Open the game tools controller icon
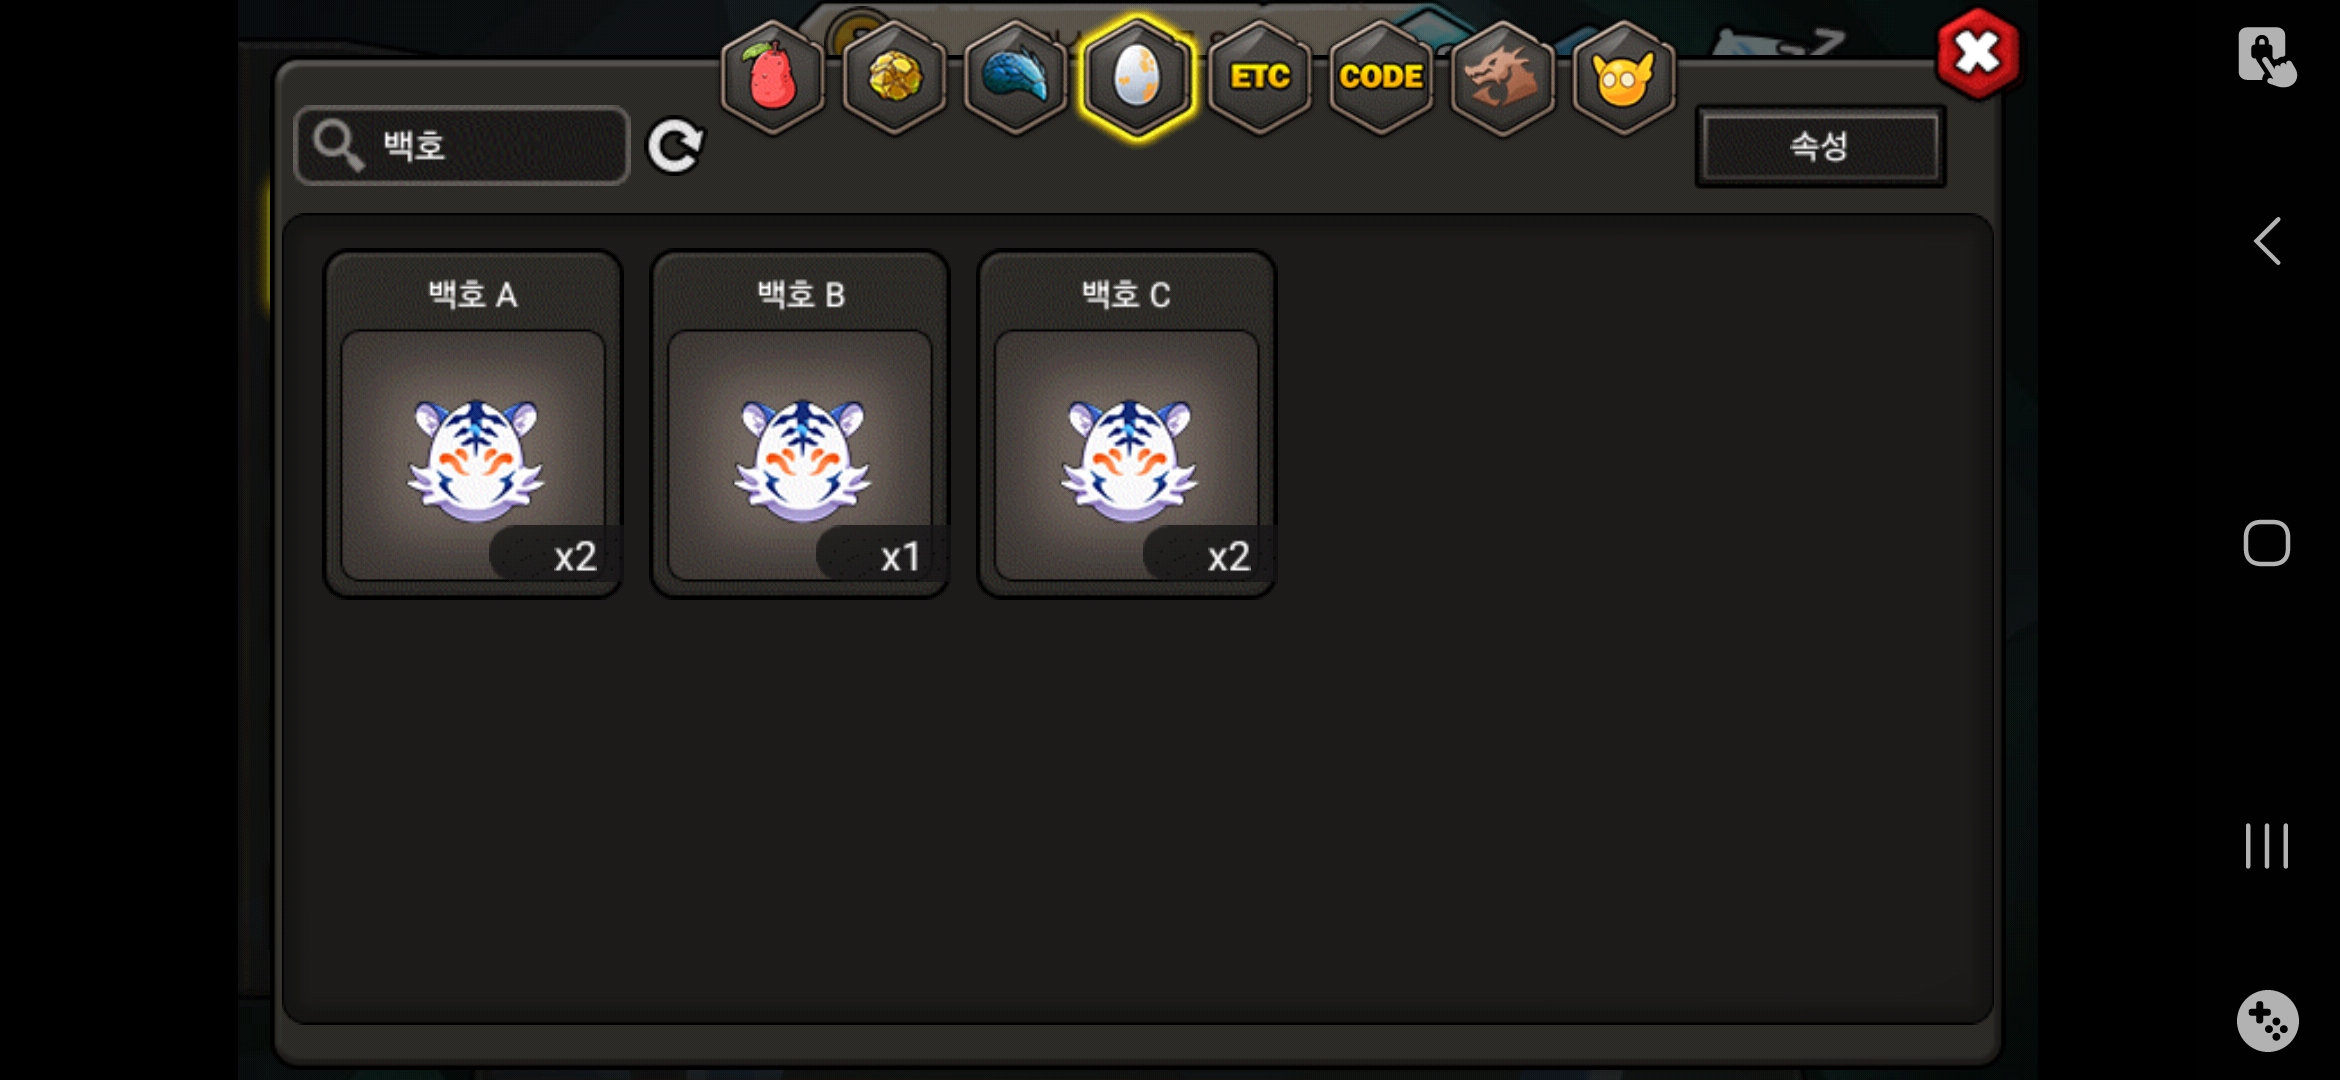This screenshot has width=2340, height=1080. pyautogui.click(x=2267, y=1021)
